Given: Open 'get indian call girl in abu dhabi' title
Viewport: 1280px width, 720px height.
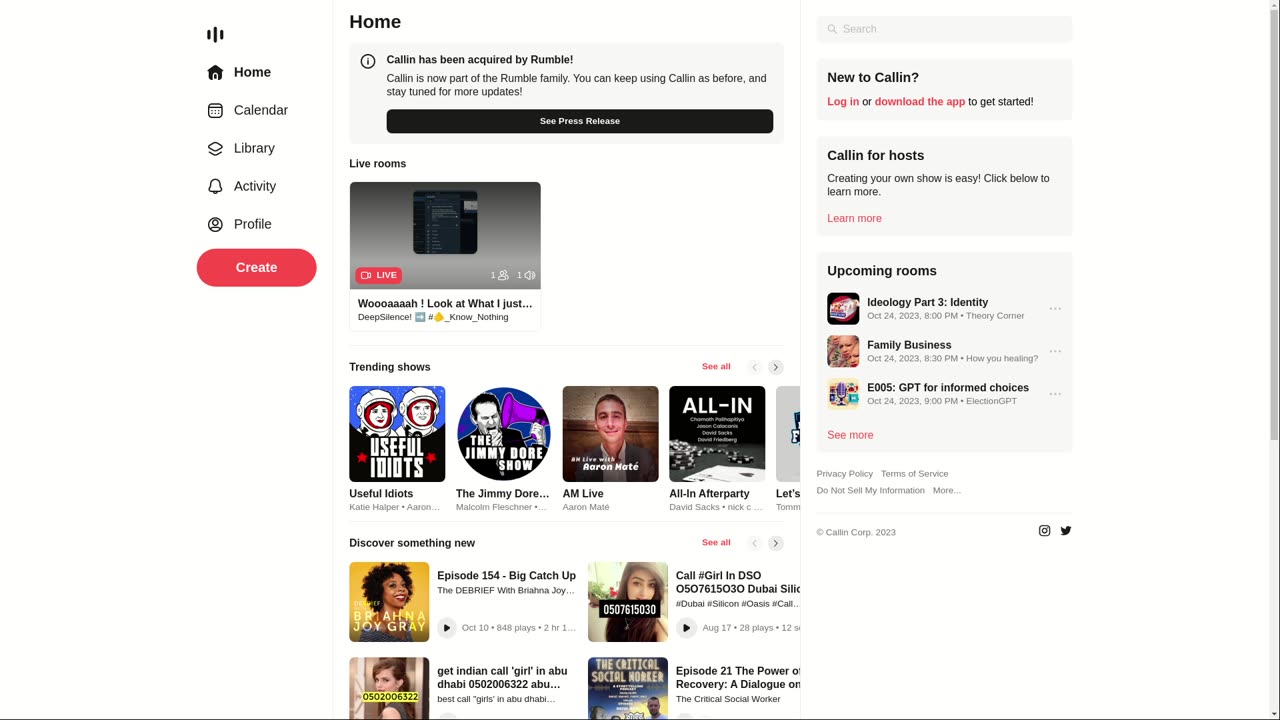Looking at the screenshot, I should [502, 678].
